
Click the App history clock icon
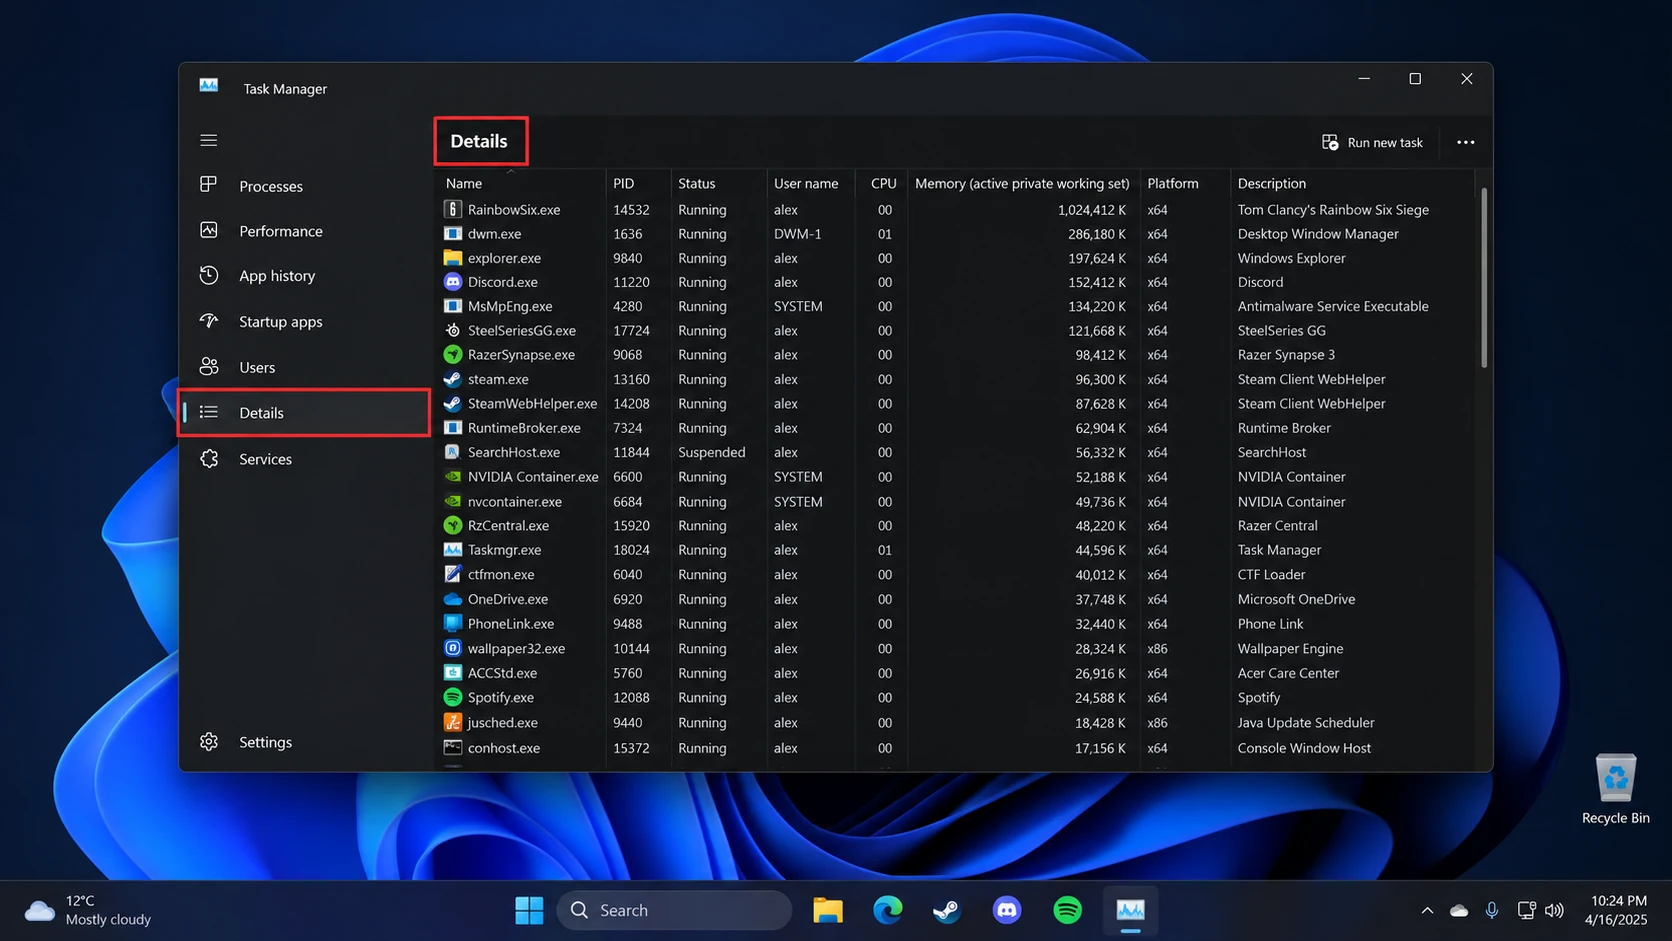click(208, 275)
